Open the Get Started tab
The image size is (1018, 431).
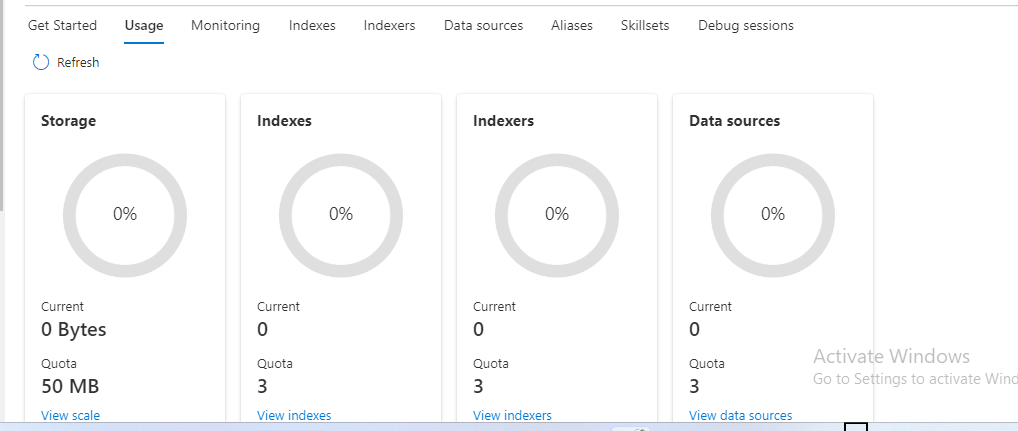62,25
